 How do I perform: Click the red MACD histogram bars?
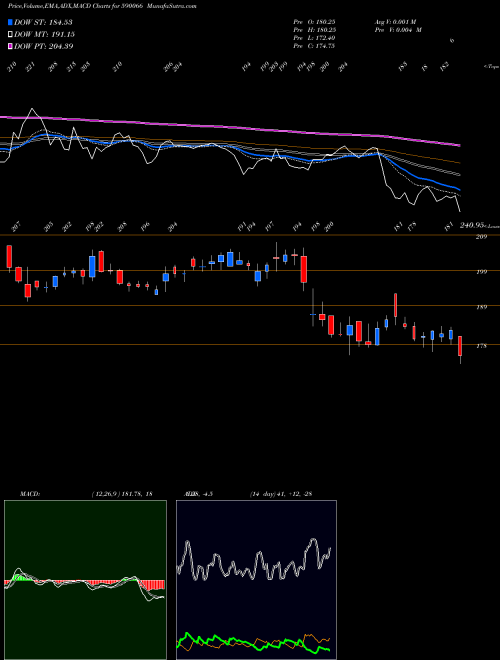coord(152,585)
